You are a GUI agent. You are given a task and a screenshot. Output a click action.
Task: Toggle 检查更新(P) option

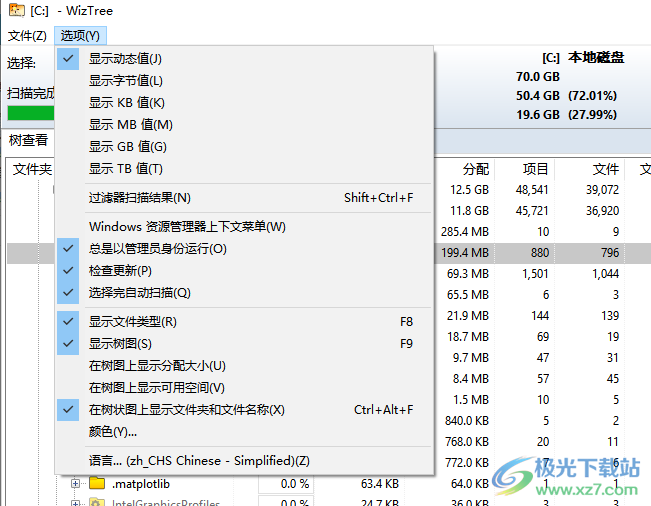click(x=245, y=271)
